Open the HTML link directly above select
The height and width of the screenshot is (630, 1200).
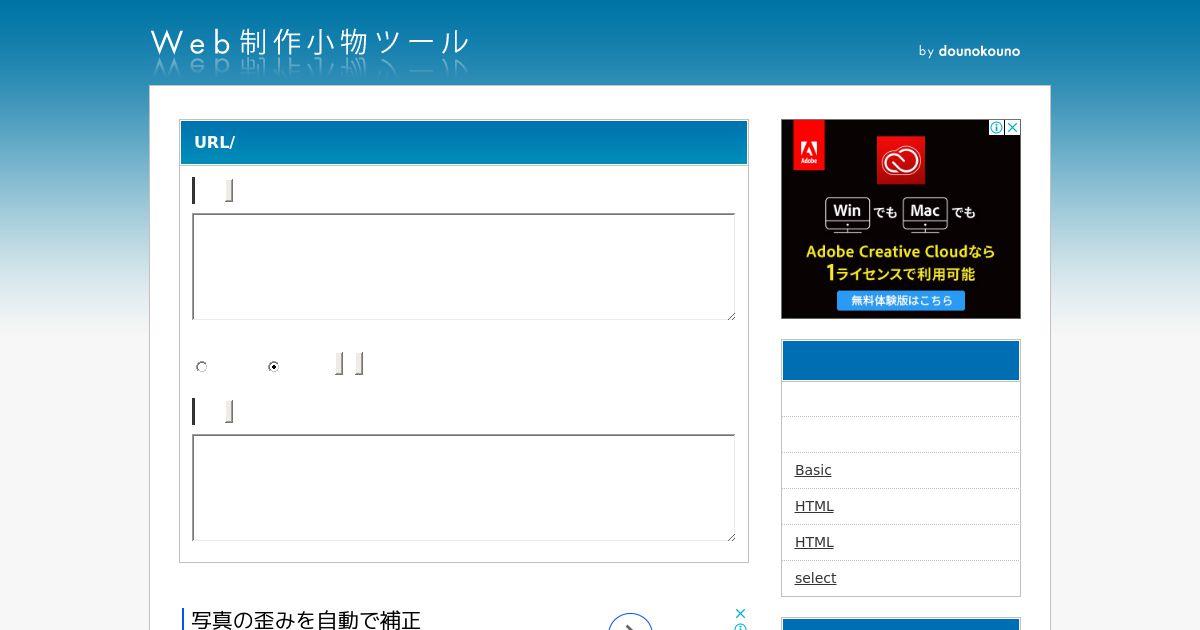click(814, 542)
